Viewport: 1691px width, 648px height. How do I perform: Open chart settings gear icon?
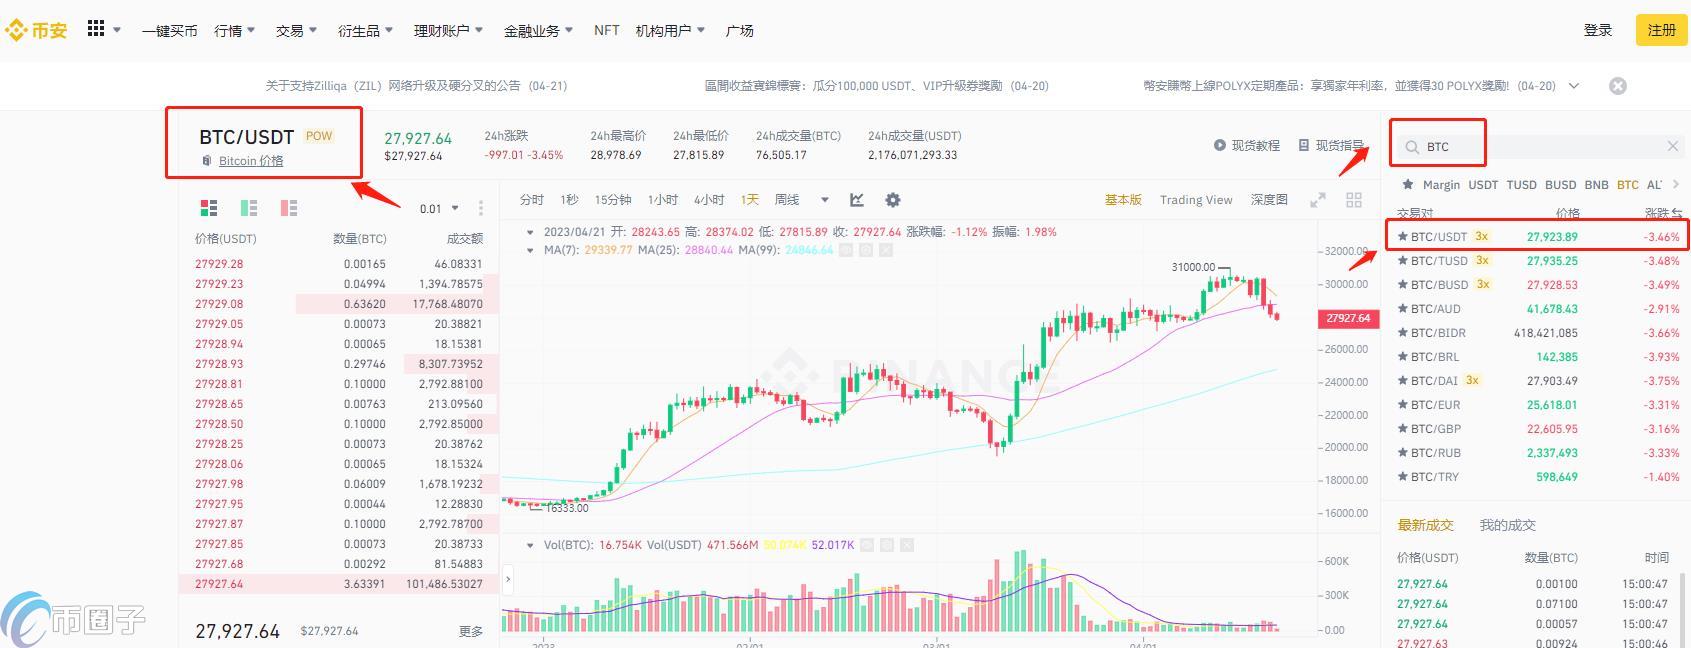click(x=893, y=200)
